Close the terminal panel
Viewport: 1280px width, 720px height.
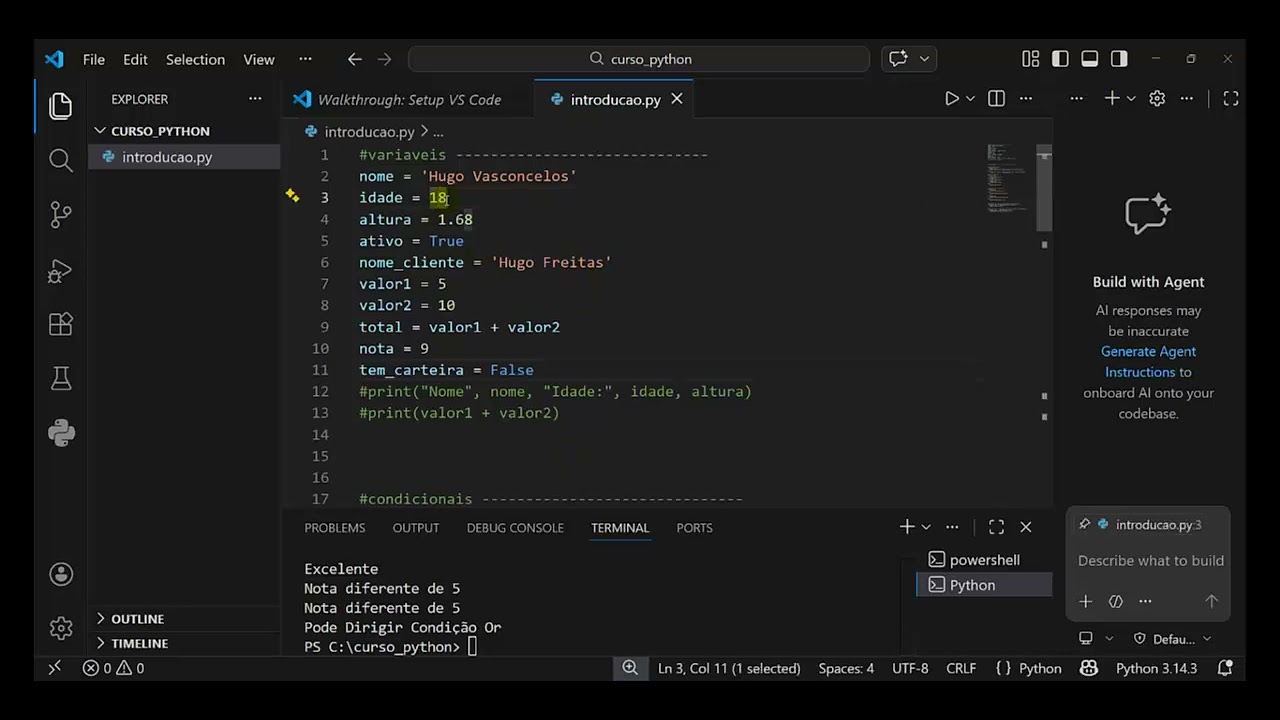(x=1025, y=527)
